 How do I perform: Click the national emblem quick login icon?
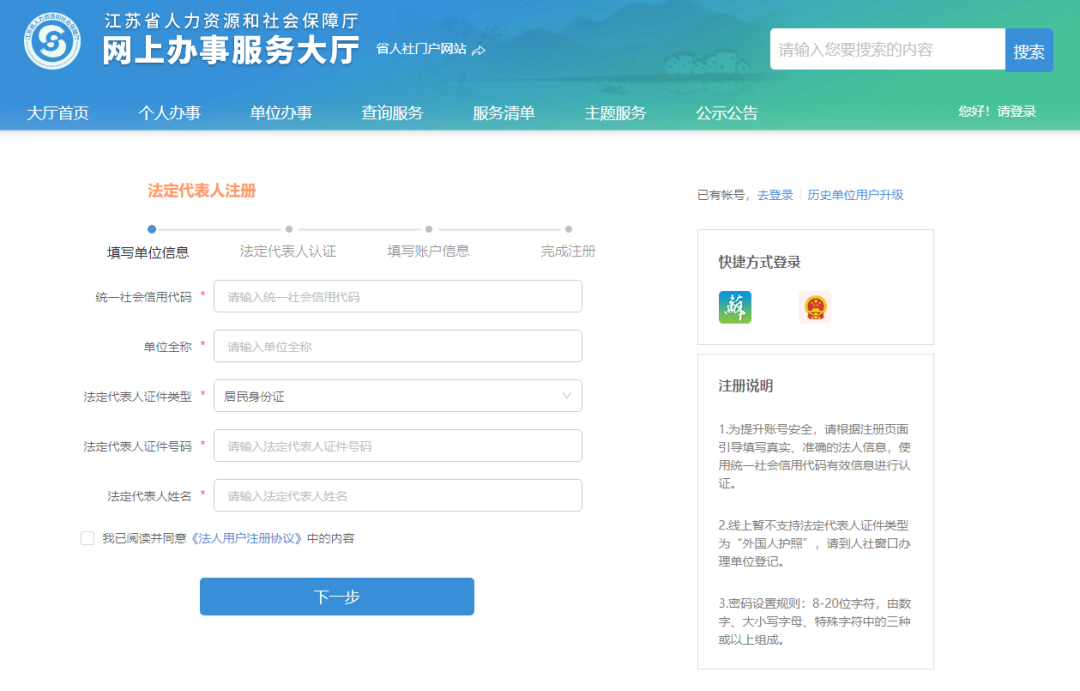815,307
